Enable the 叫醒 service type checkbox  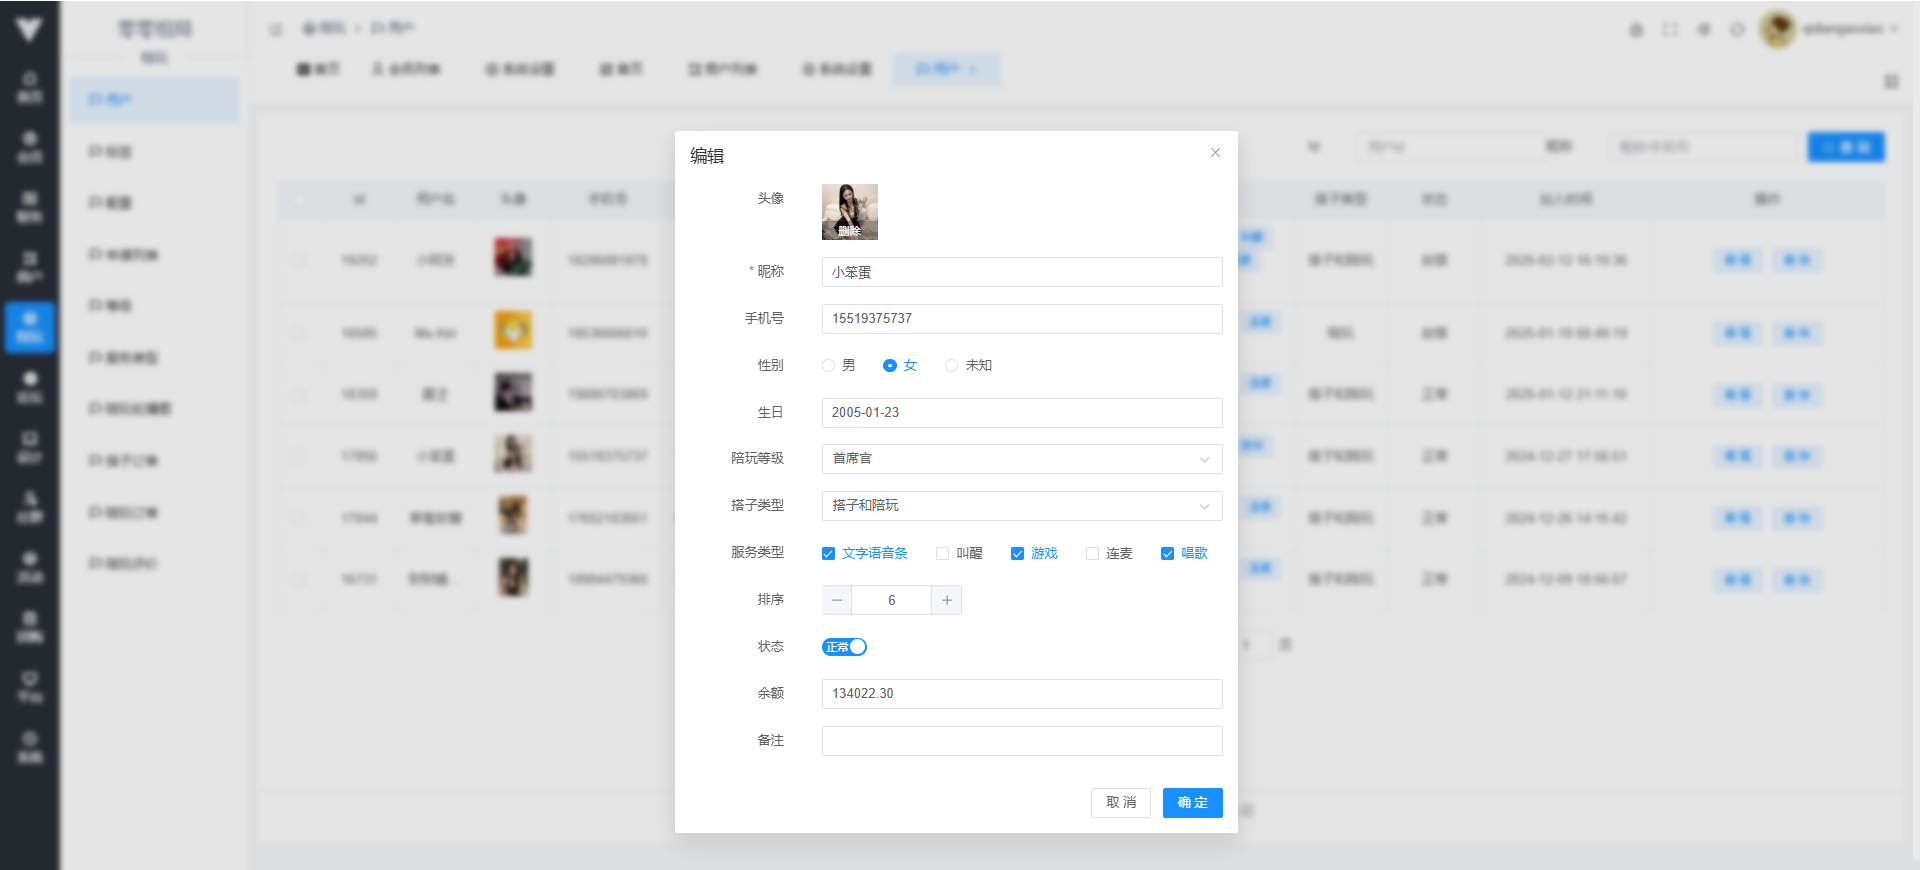[942, 554]
